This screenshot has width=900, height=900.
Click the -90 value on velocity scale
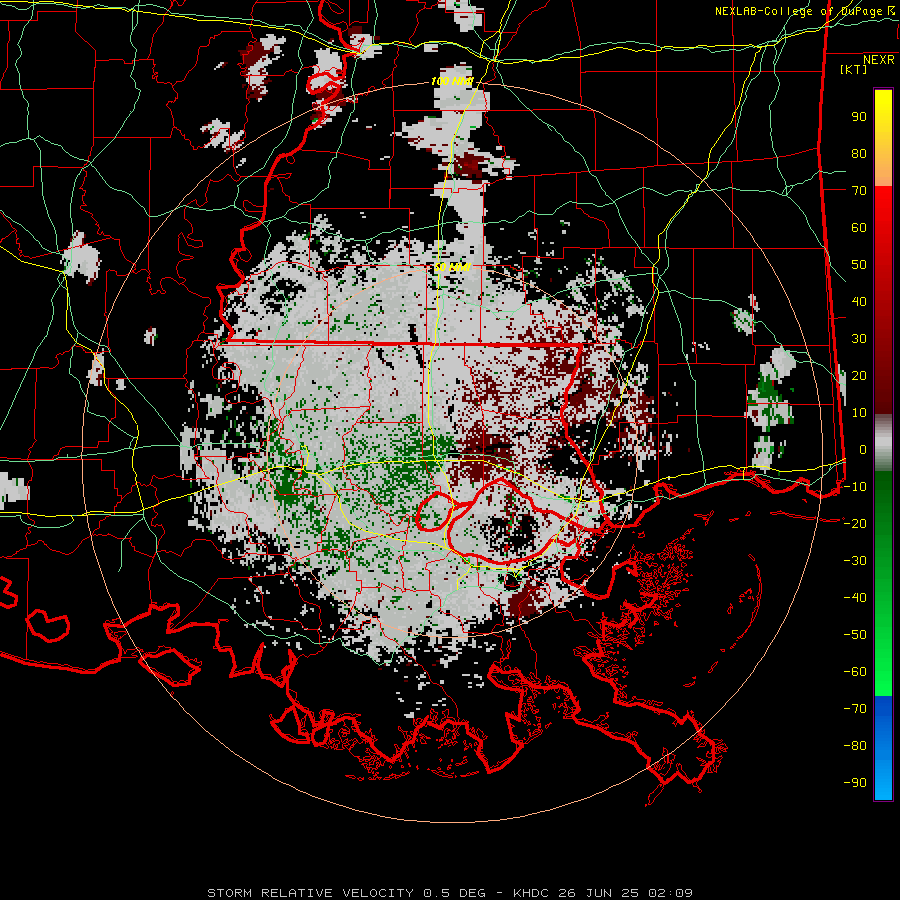(x=855, y=782)
